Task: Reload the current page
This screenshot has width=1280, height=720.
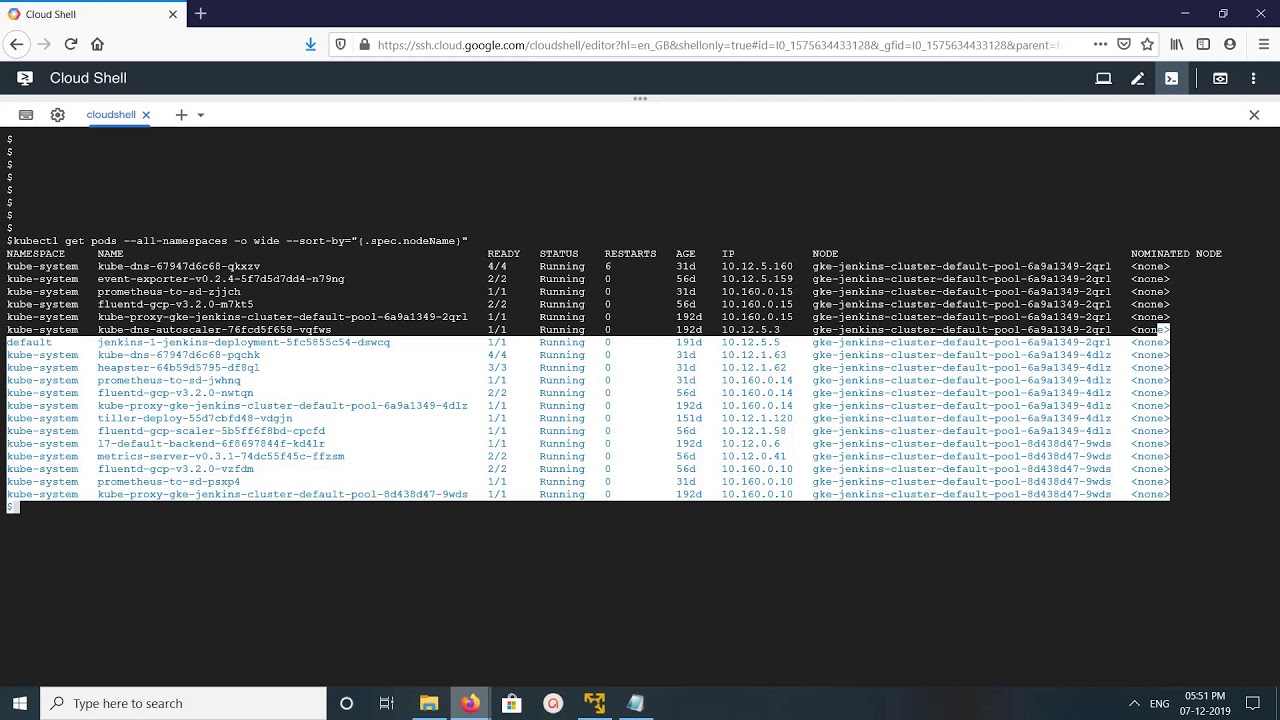Action: click(70, 44)
